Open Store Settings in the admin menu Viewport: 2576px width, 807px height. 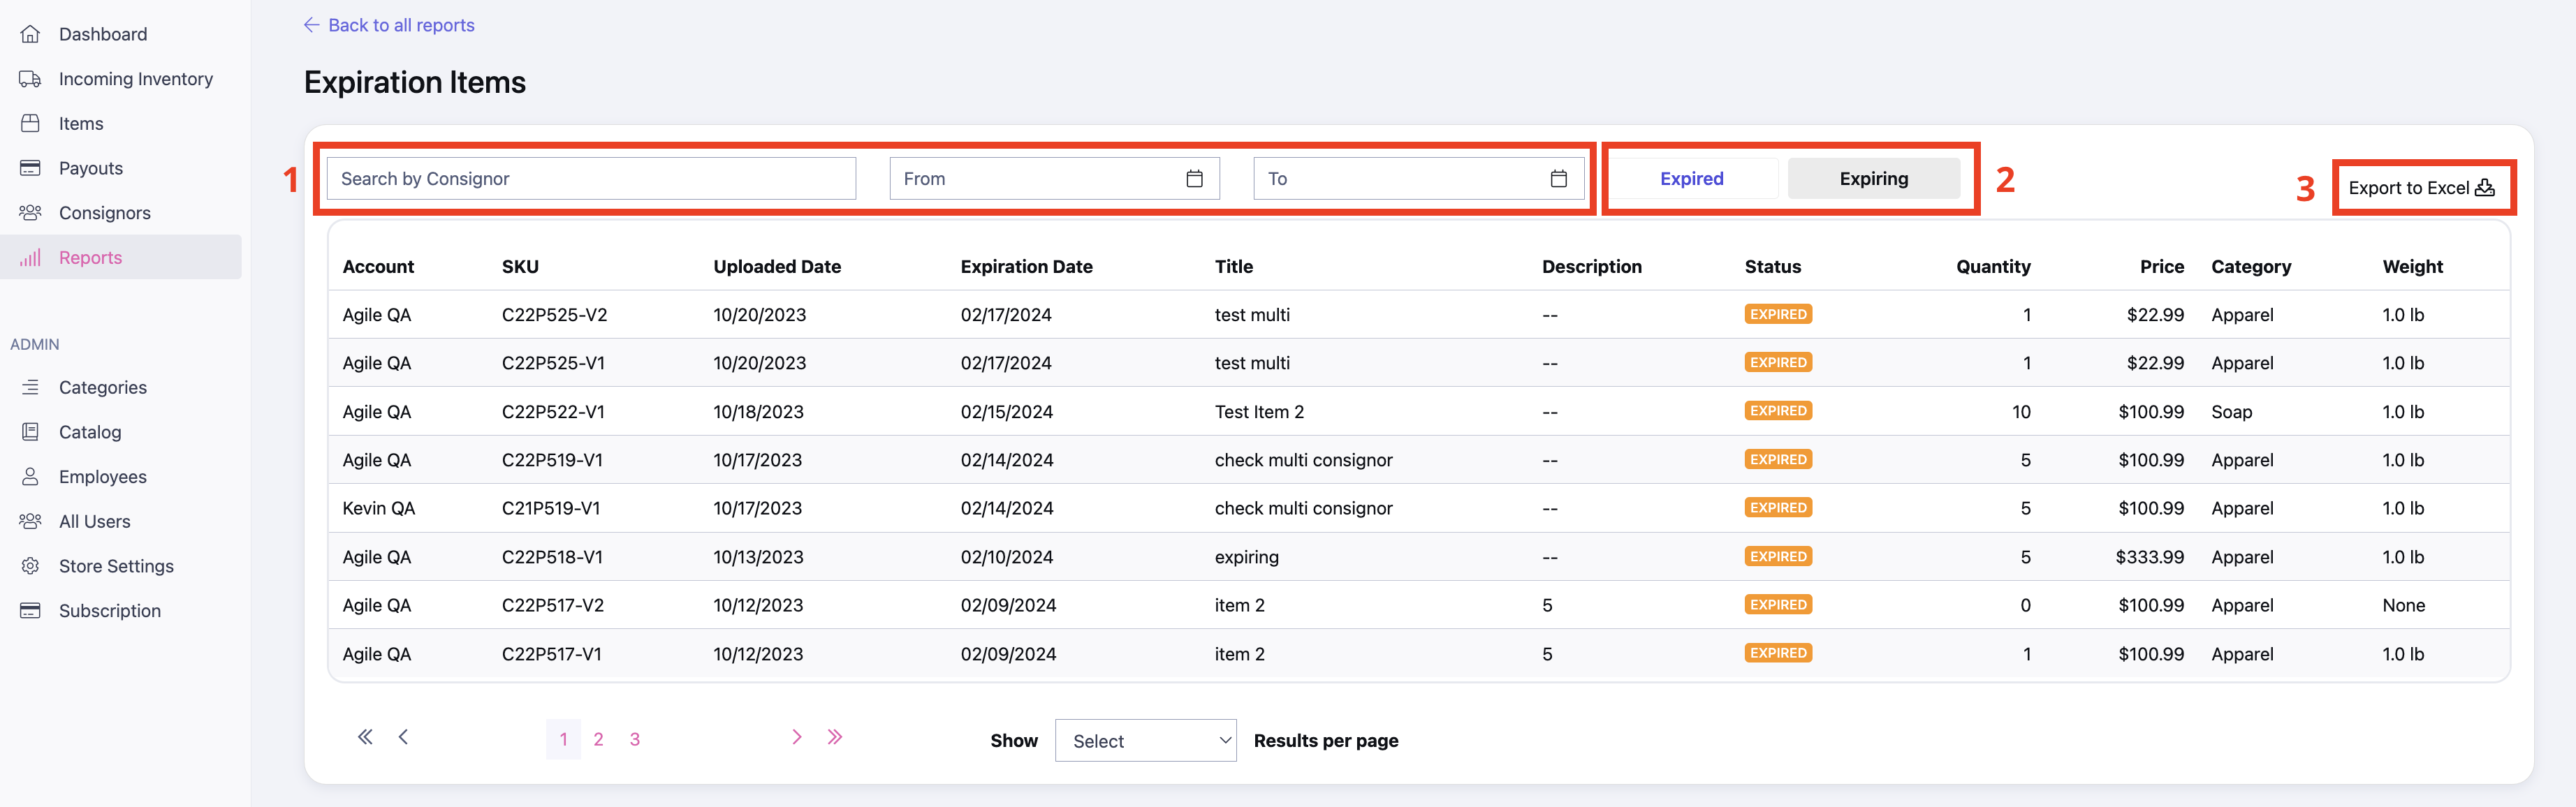pyautogui.click(x=116, y=566)
